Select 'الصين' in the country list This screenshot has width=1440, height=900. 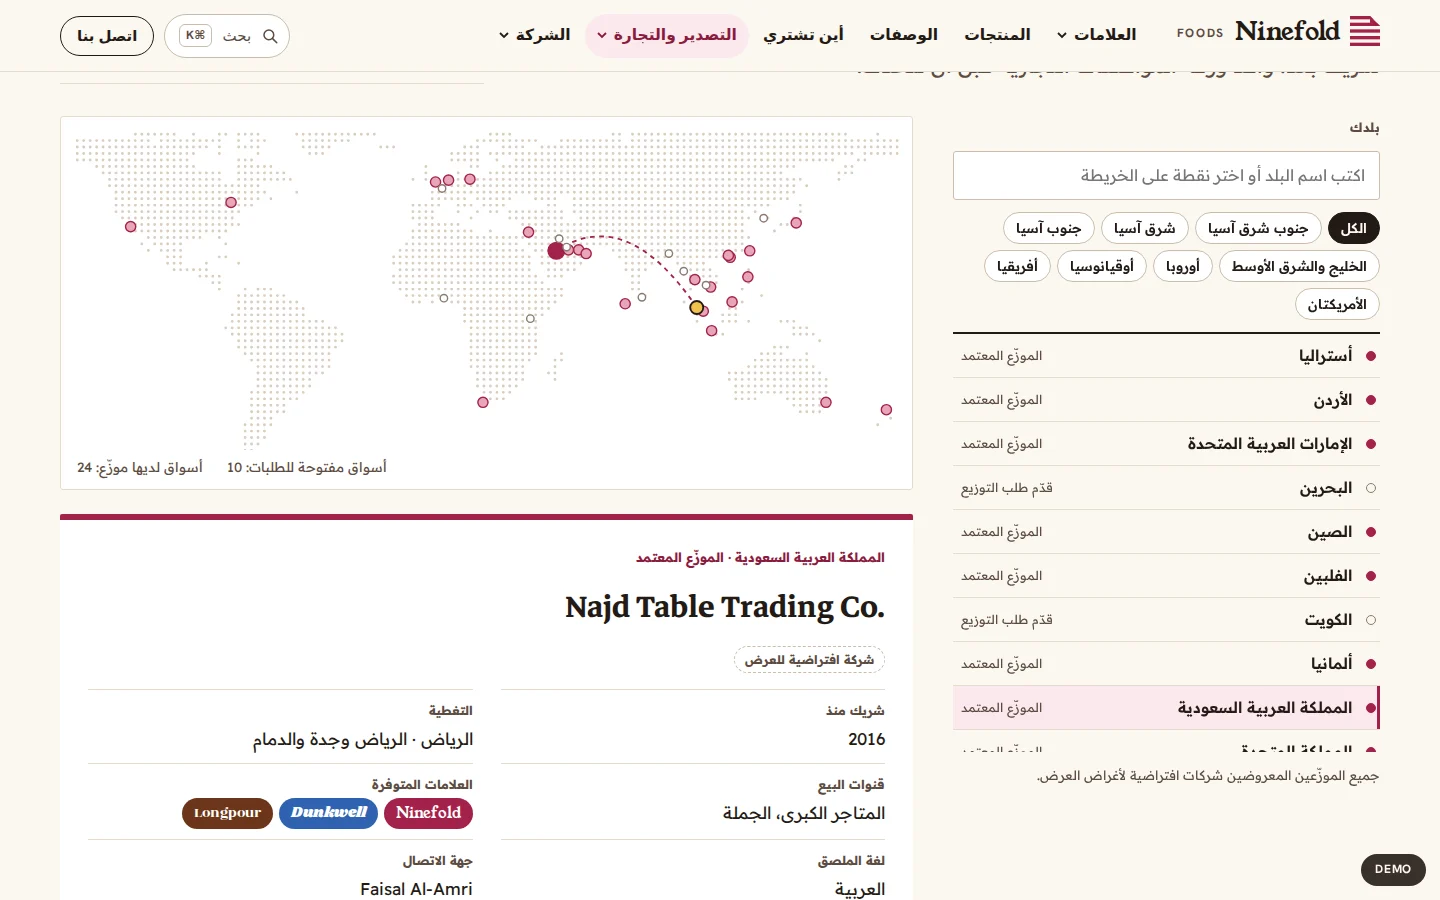(x=1166, y=532)
